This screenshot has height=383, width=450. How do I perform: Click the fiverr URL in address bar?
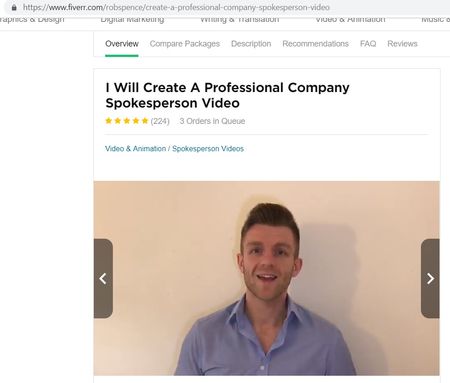click(x=176, y=7)
